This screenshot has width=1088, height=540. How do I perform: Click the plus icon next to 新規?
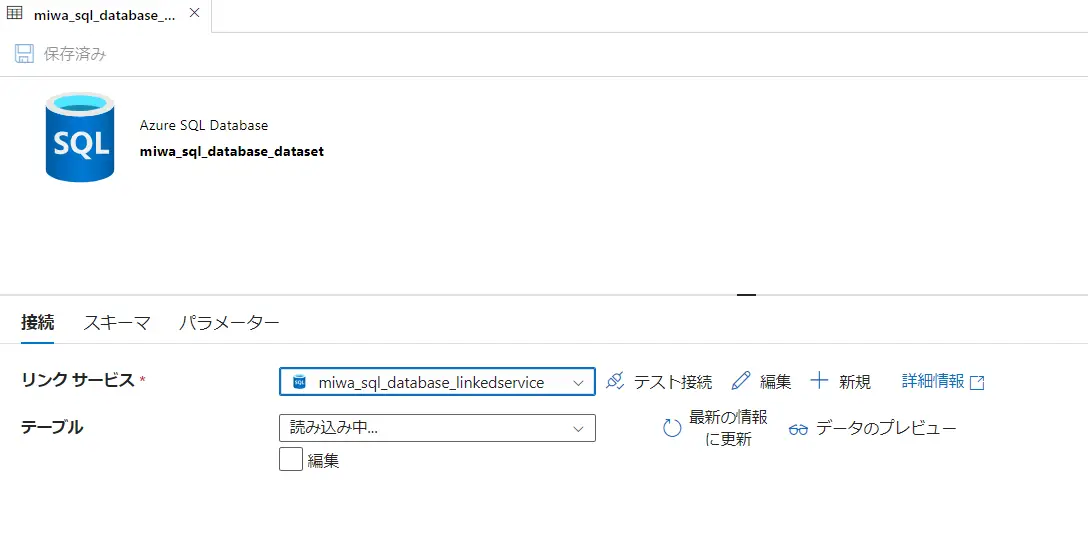tap(819, 380)
